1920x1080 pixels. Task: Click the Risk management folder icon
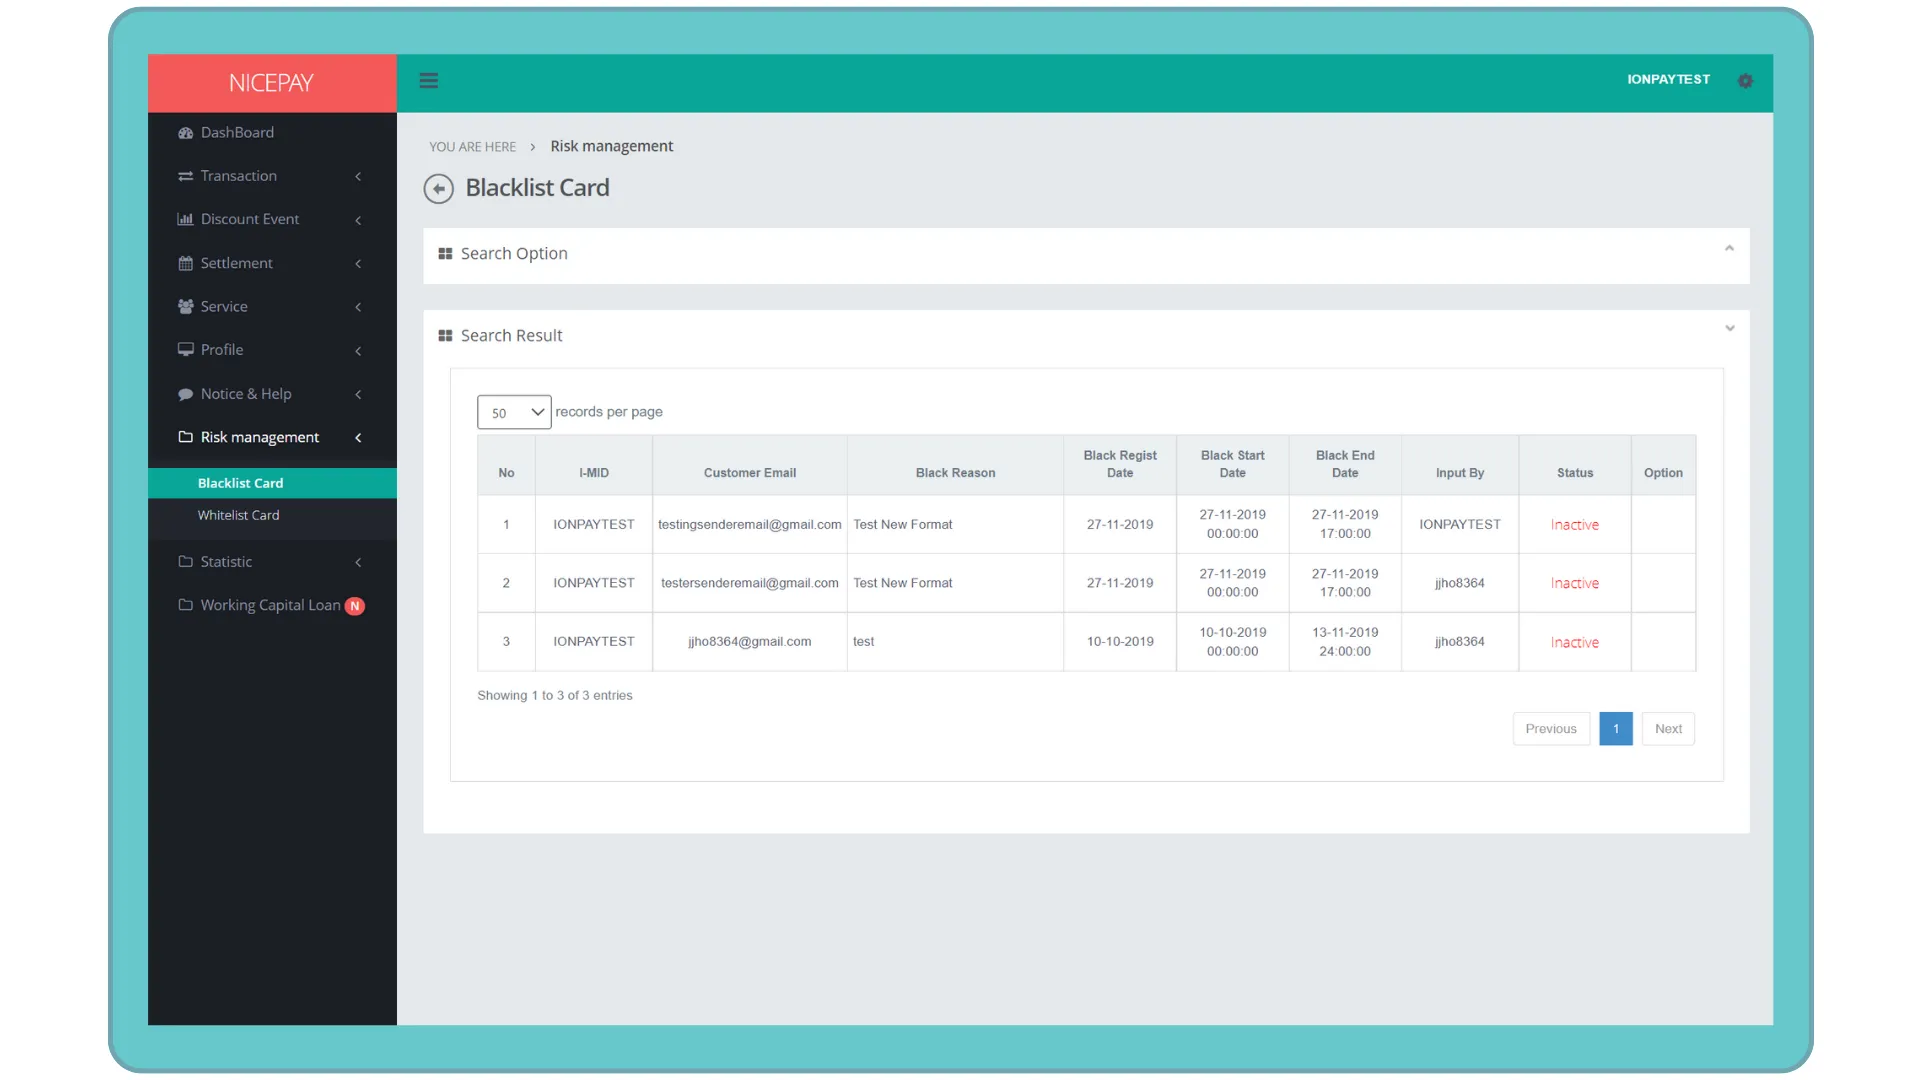[x=183, y=436]
